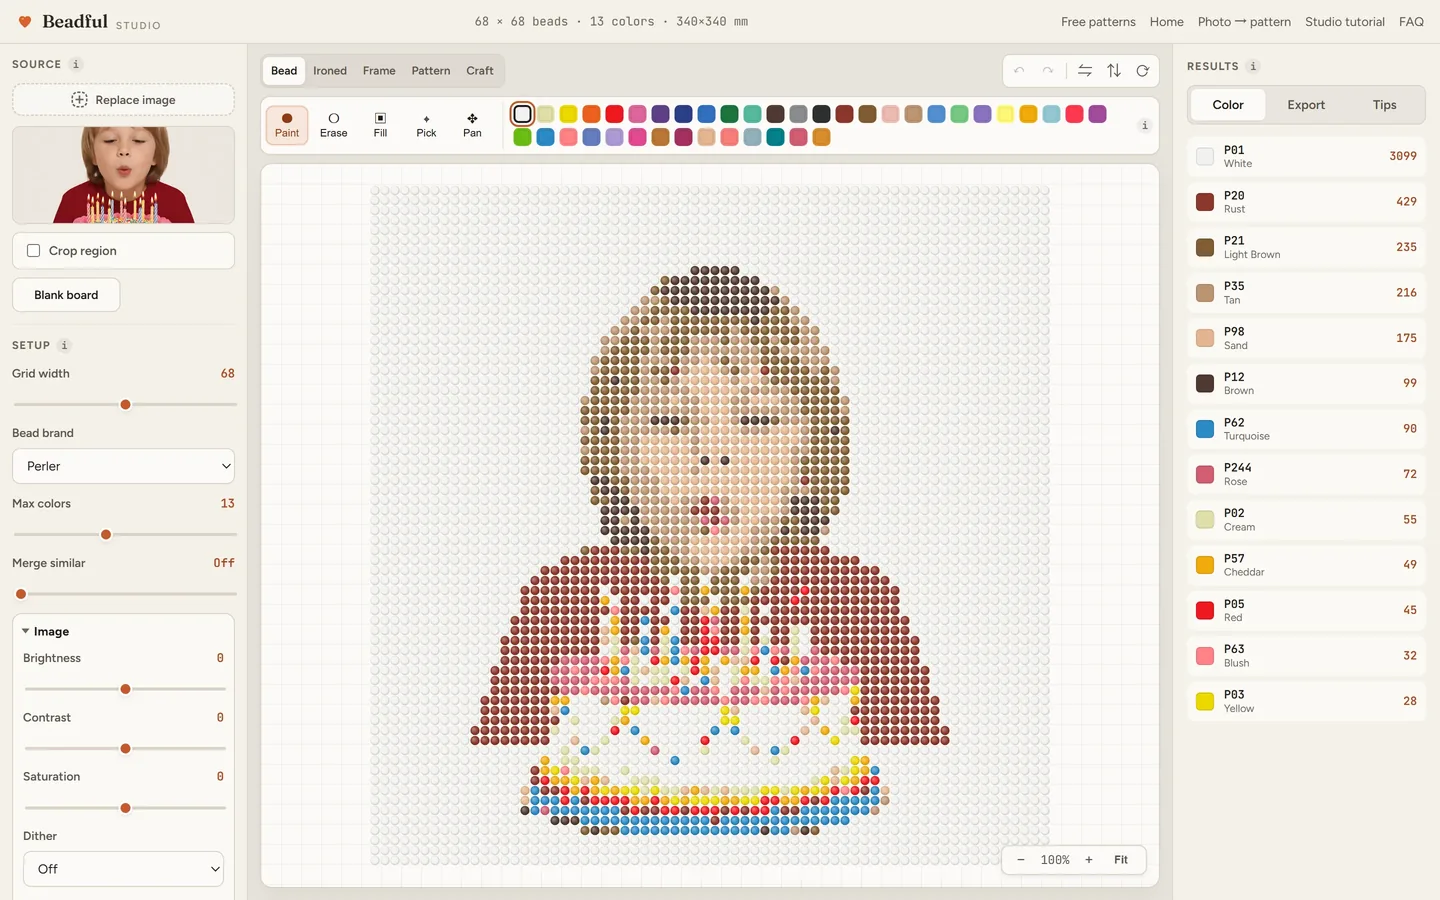Switch to the Frame view tab
Screen dimensions: 1440x900
(379, 71)
